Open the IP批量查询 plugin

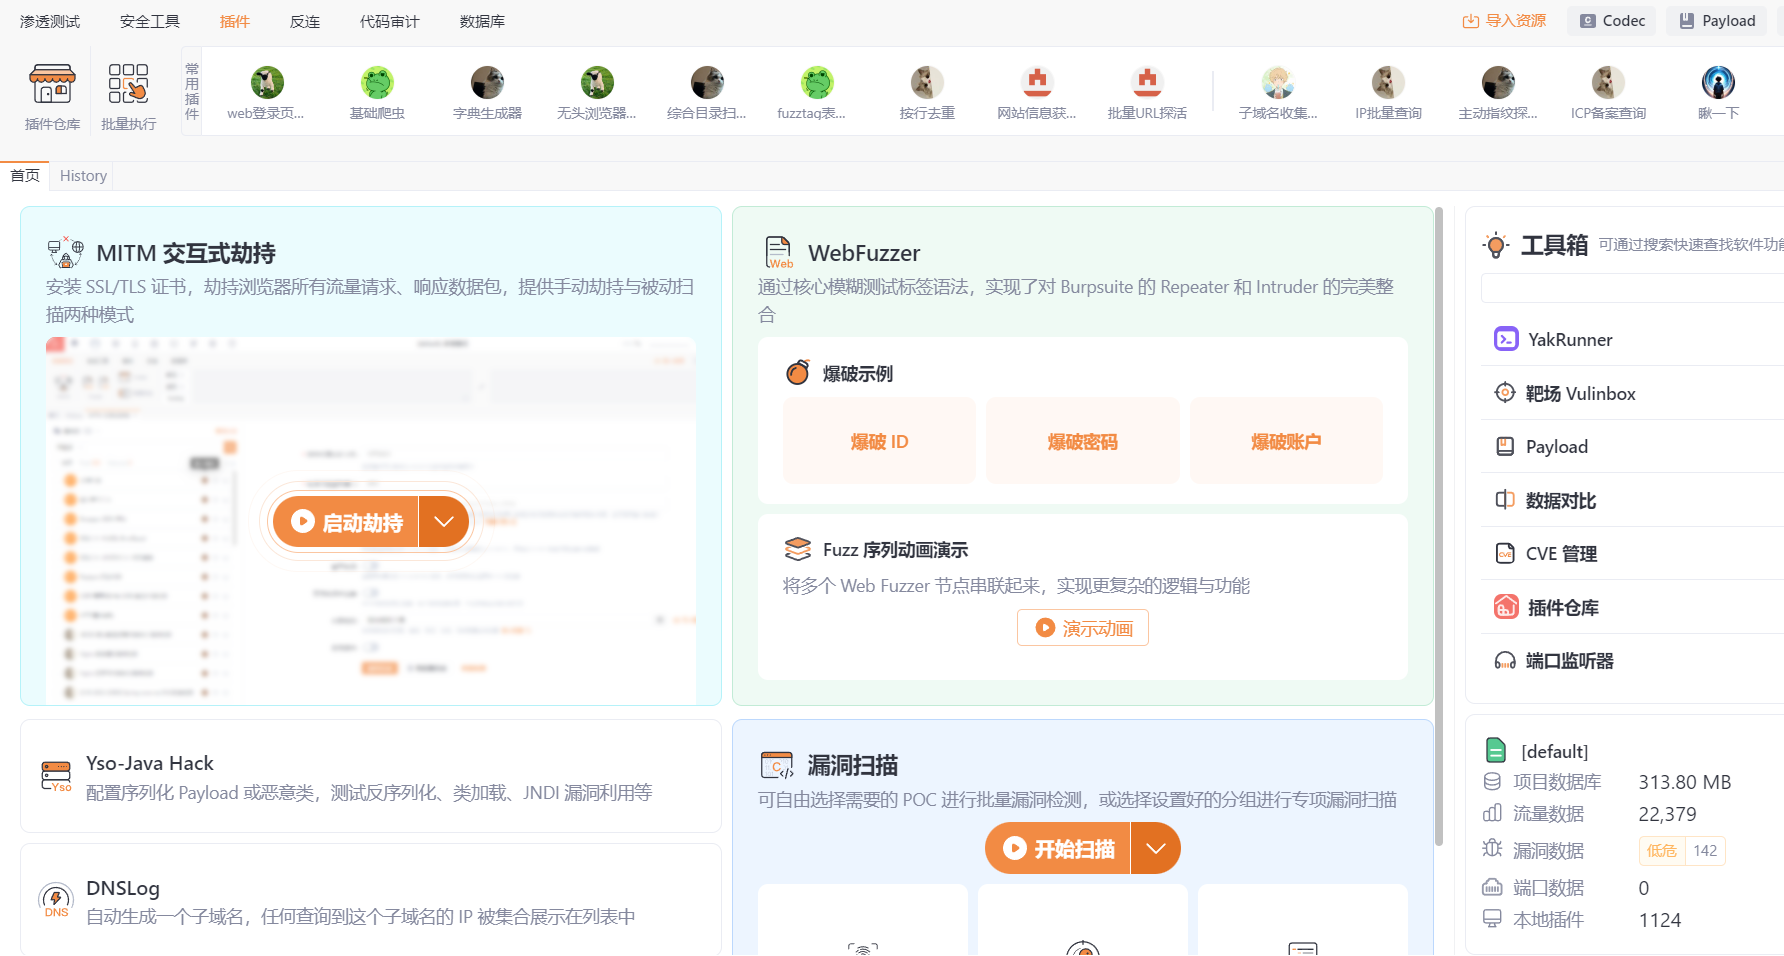(1388, 92)
